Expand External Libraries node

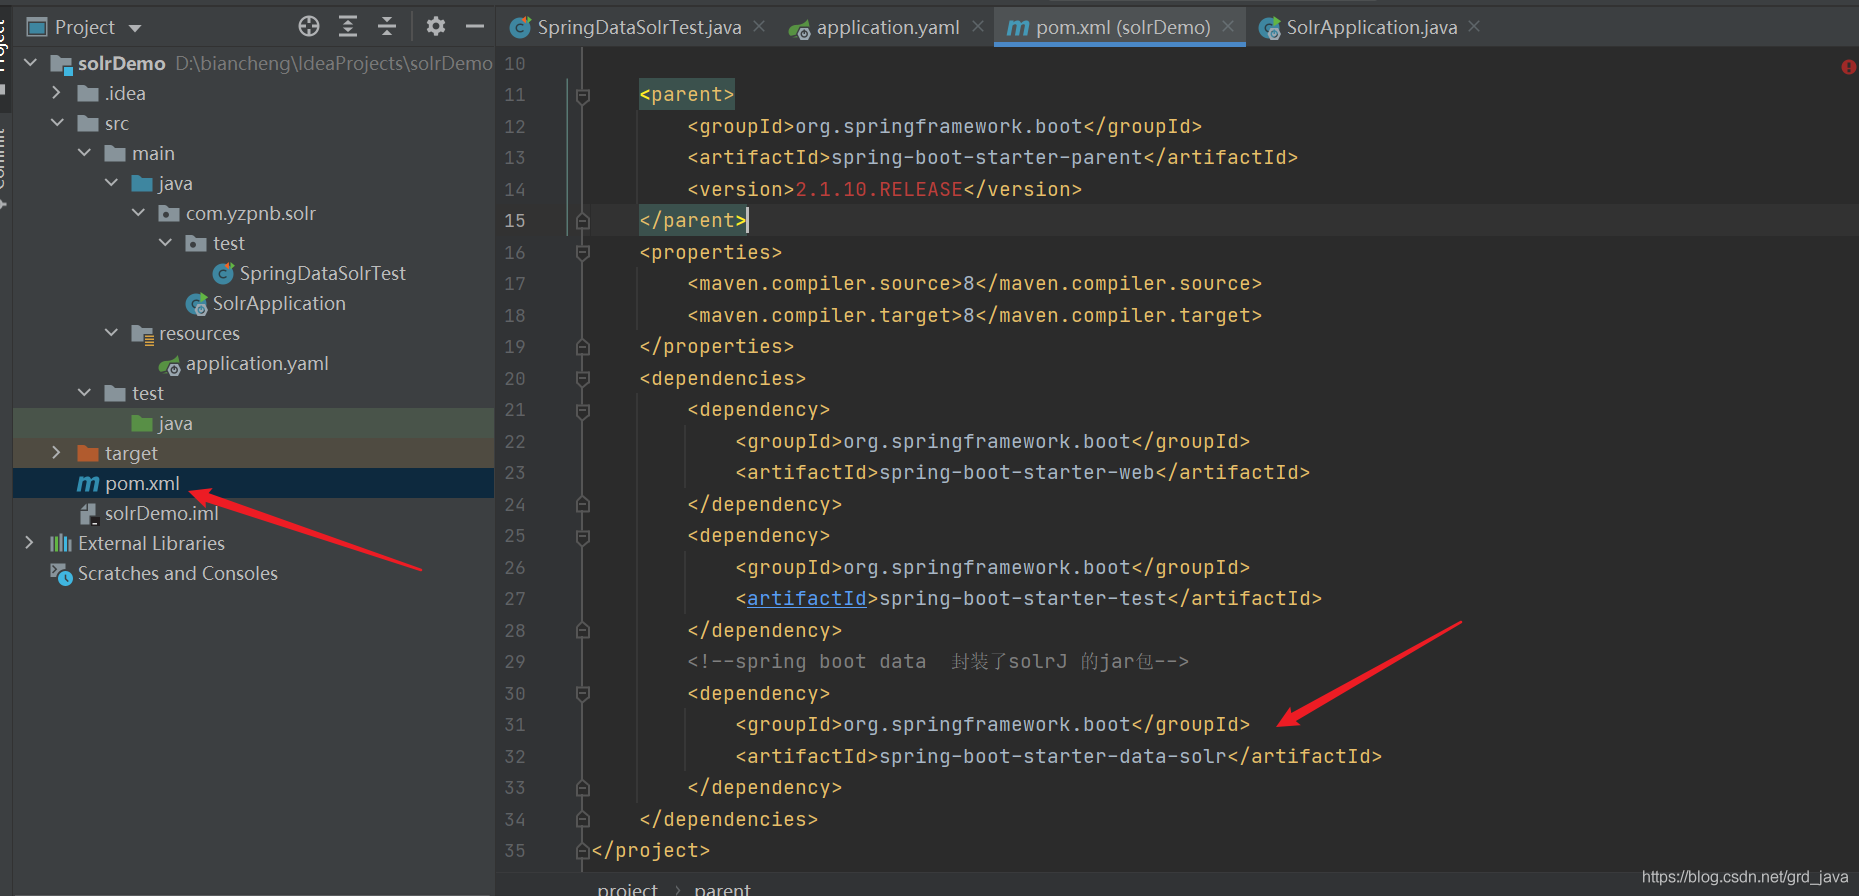pos(30,543)
